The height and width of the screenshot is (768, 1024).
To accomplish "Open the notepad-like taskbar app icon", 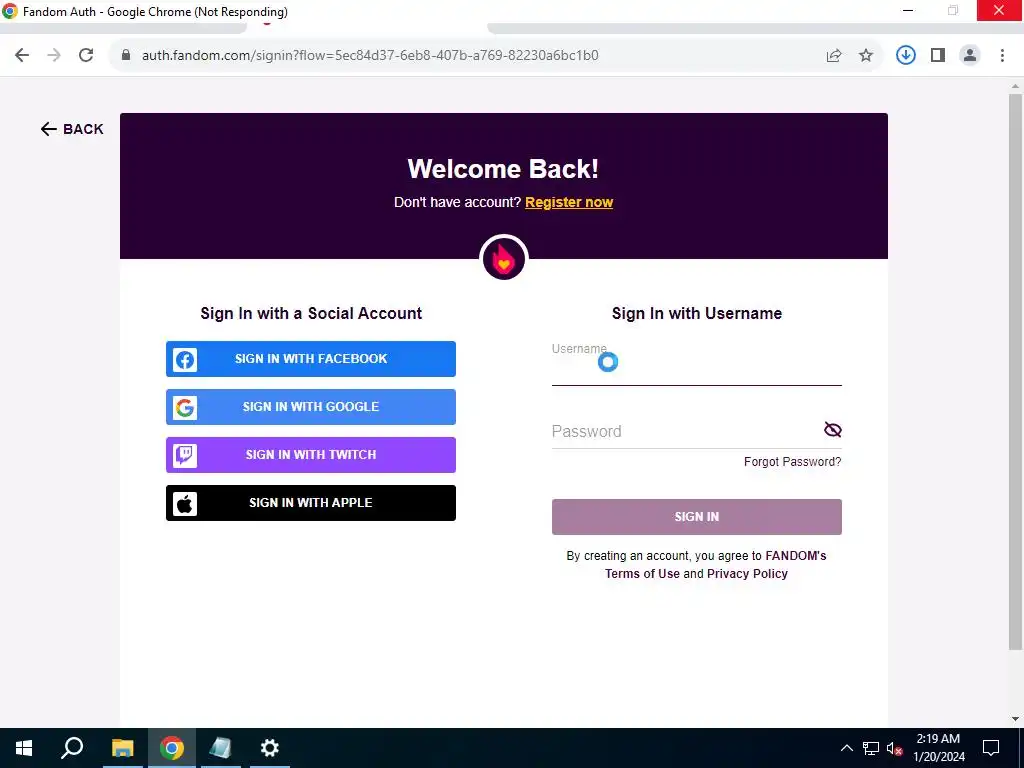I will tap(221, 748).
